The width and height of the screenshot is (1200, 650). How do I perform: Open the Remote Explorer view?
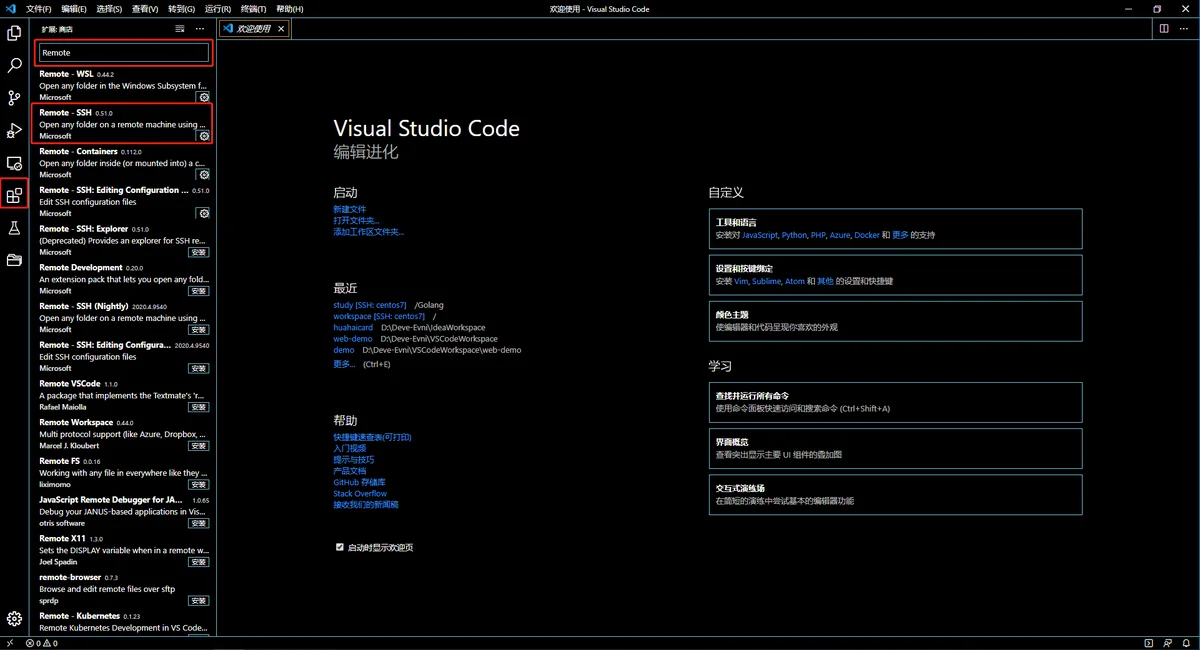14,163
